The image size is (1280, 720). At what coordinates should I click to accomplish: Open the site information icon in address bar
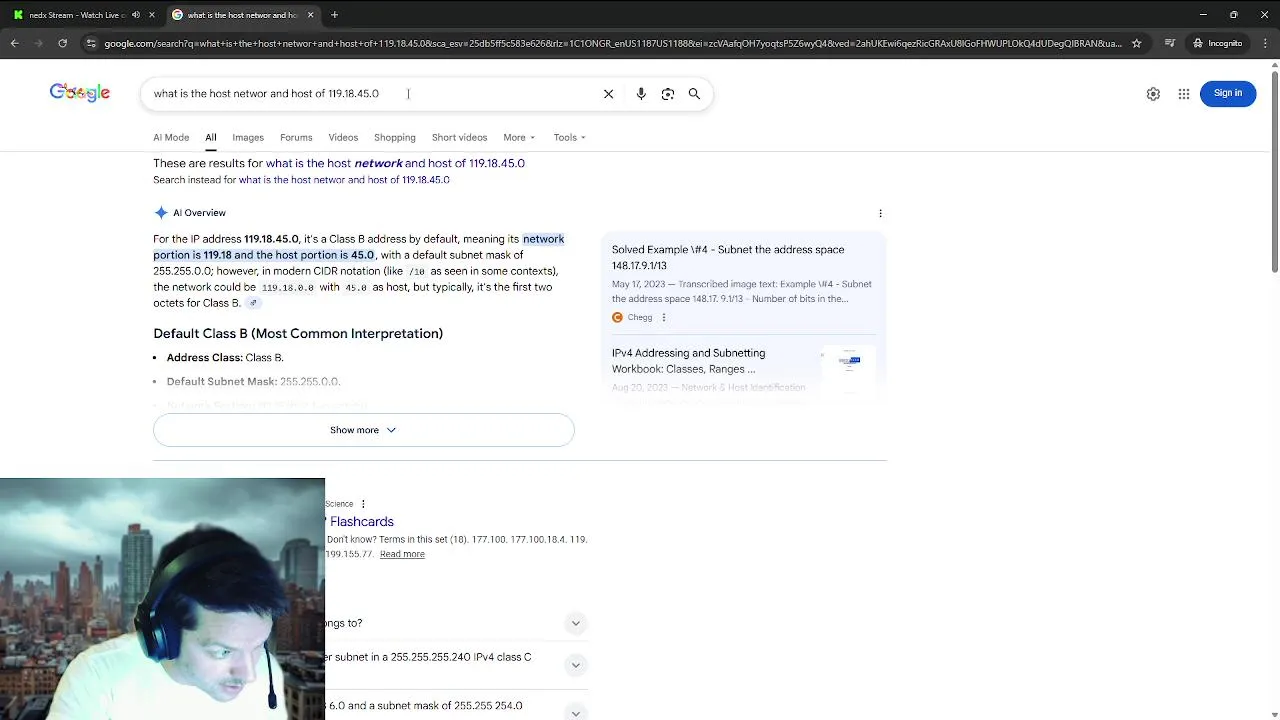[91, 43]
